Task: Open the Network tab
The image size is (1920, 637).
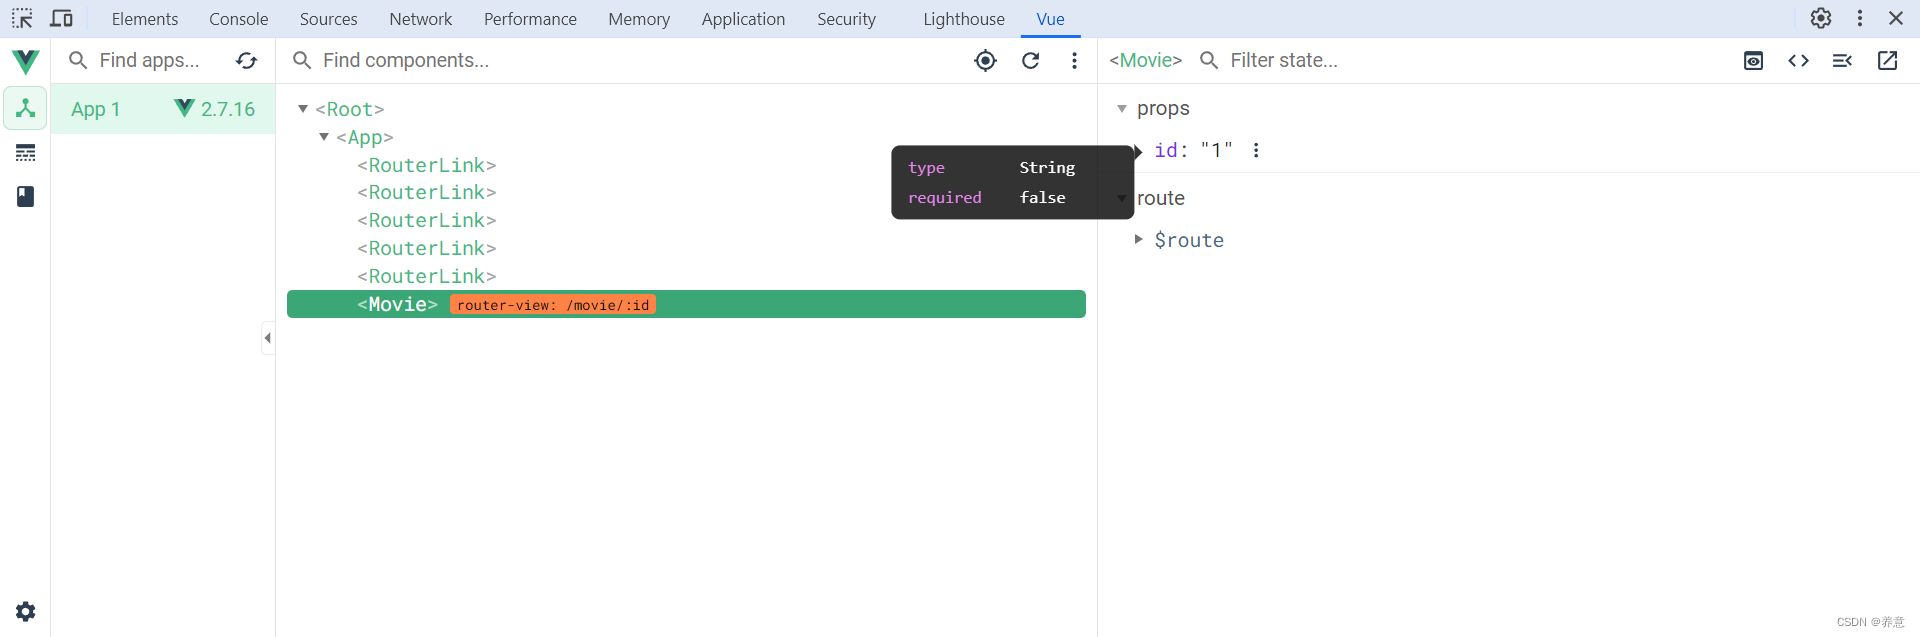Action: point(420,19)
